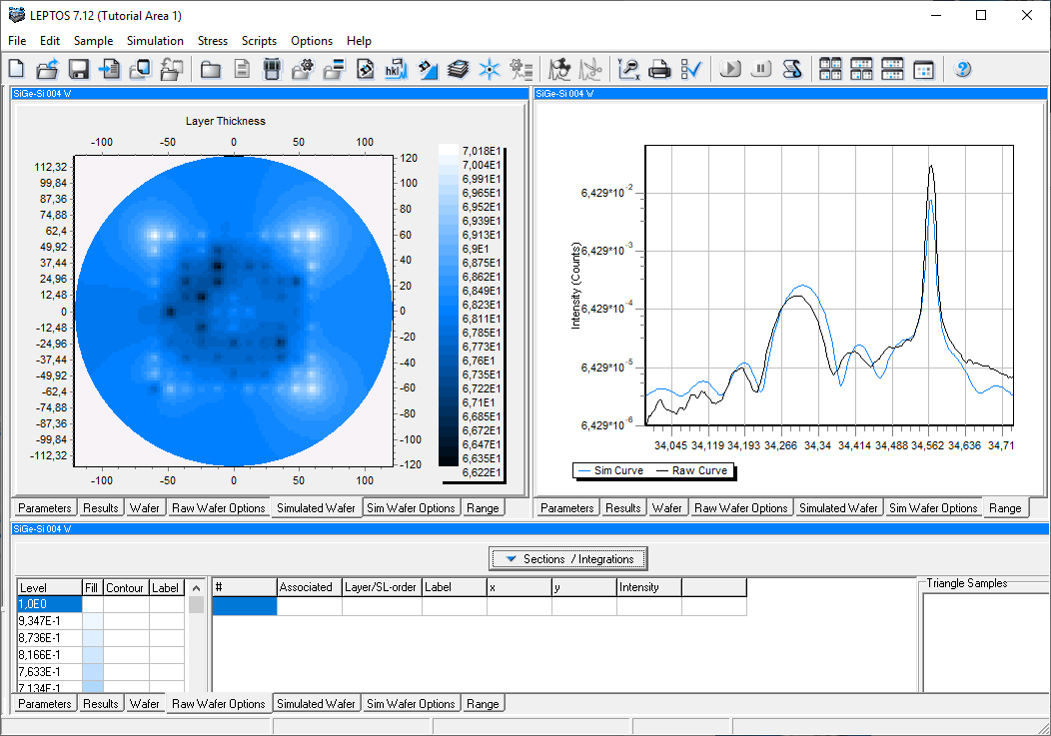Switch to Sim Wafer Options tab in wafer map panel
The width and height of the screenshot is (1051, 736).
(x=411, y=508)
